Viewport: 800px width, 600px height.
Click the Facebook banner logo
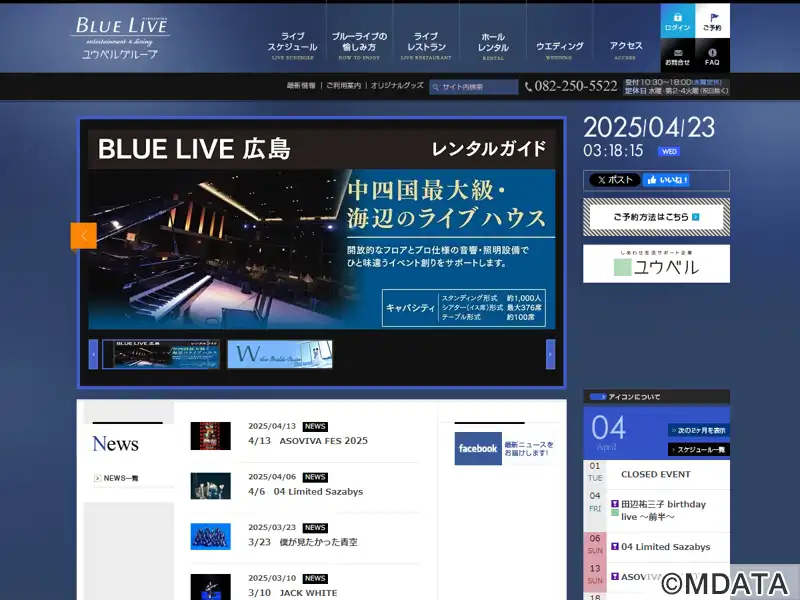tap(478, 448)
